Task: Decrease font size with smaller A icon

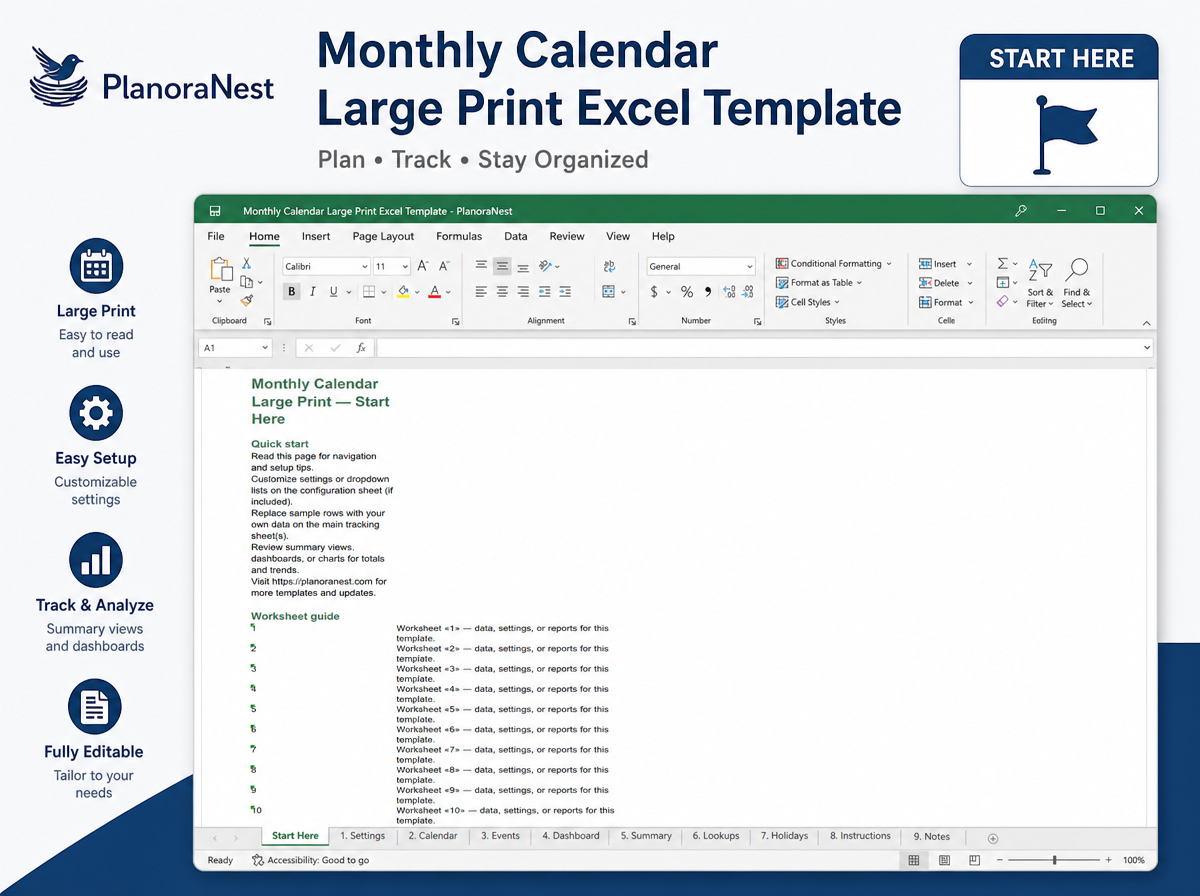Action: pos(443,266)
